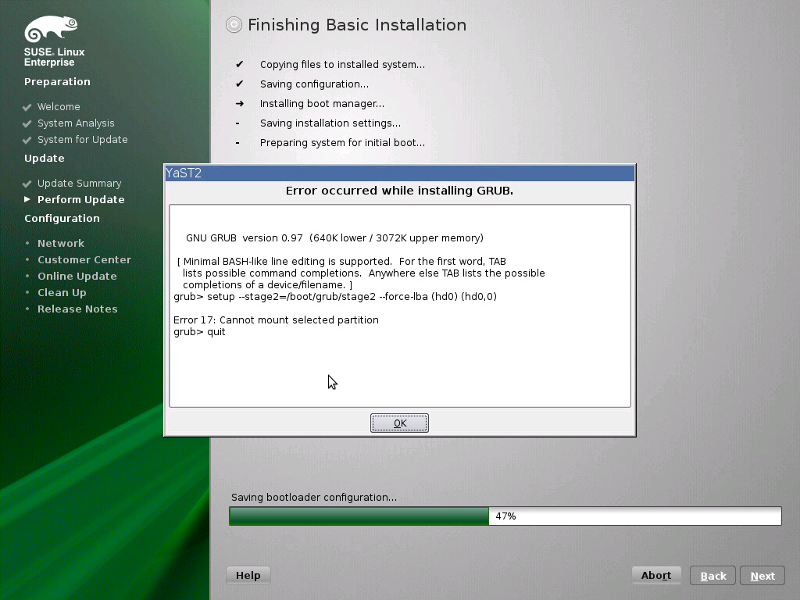Click the SUSE chameleon logo
Image resolution: width=800 pixels, height=600 pixels.
tap(48, 27)
